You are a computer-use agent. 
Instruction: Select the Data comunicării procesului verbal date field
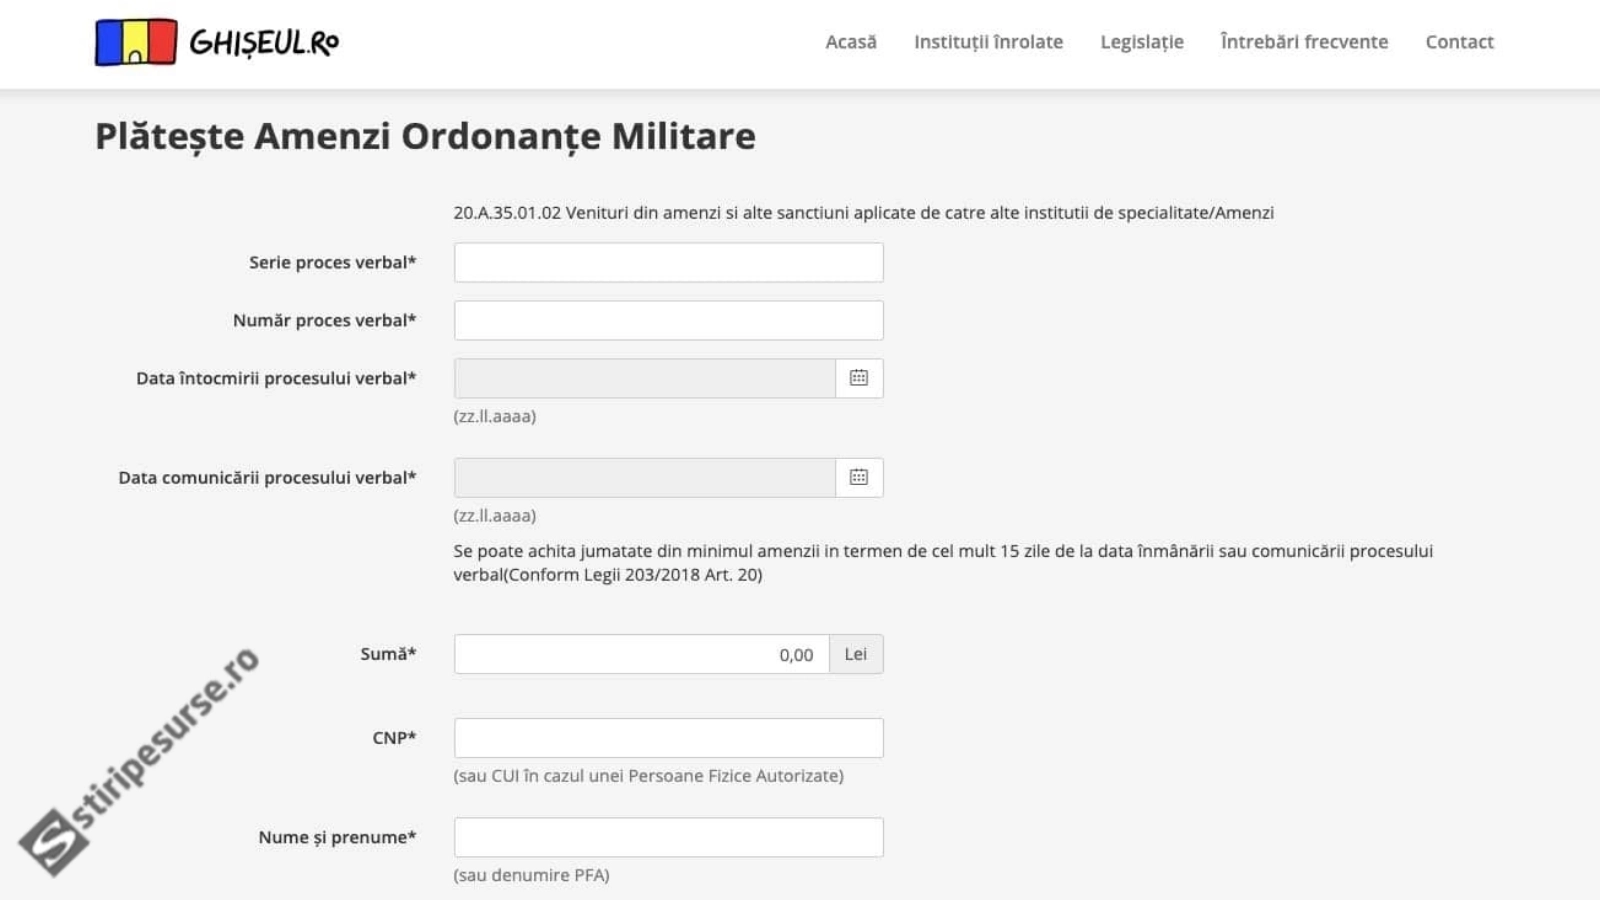coord(644,478)
